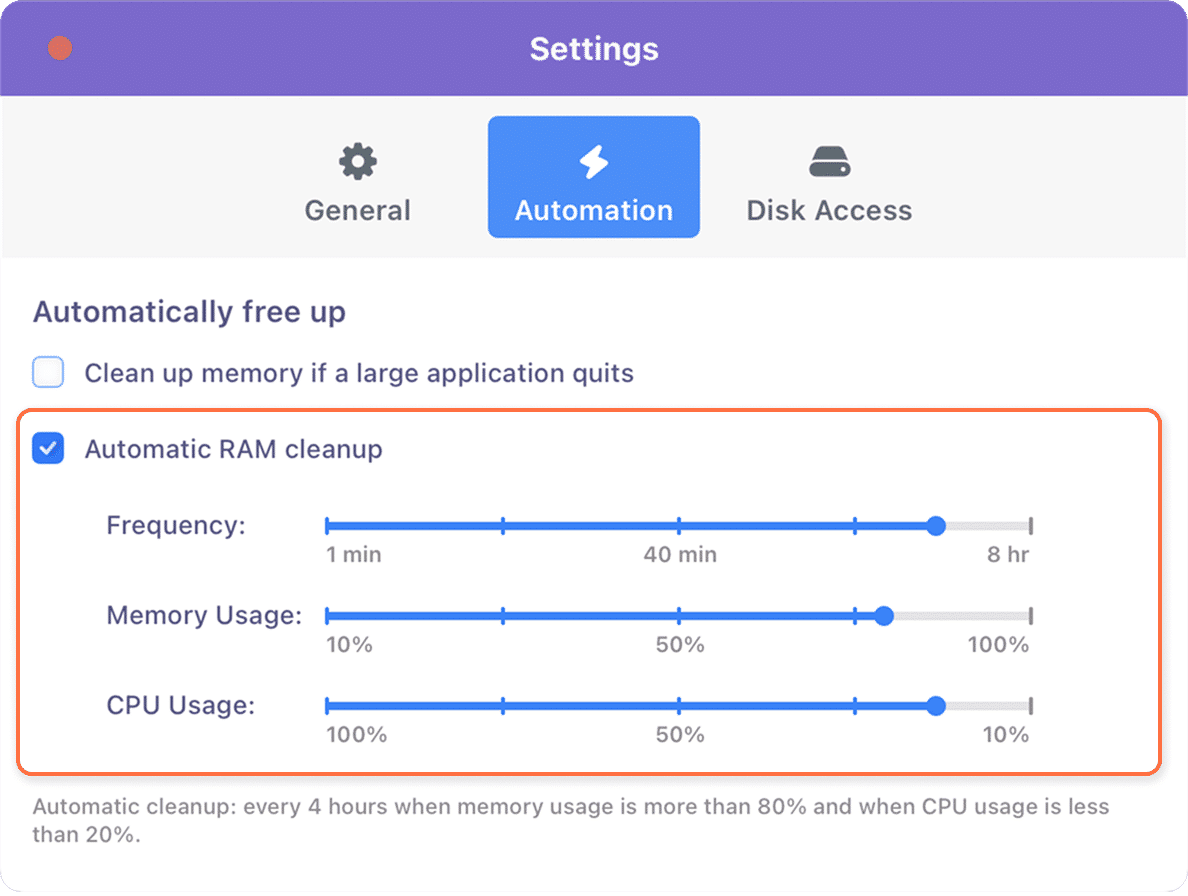
Task: Click the 'Settings' window title
Action: pos(594,49)
